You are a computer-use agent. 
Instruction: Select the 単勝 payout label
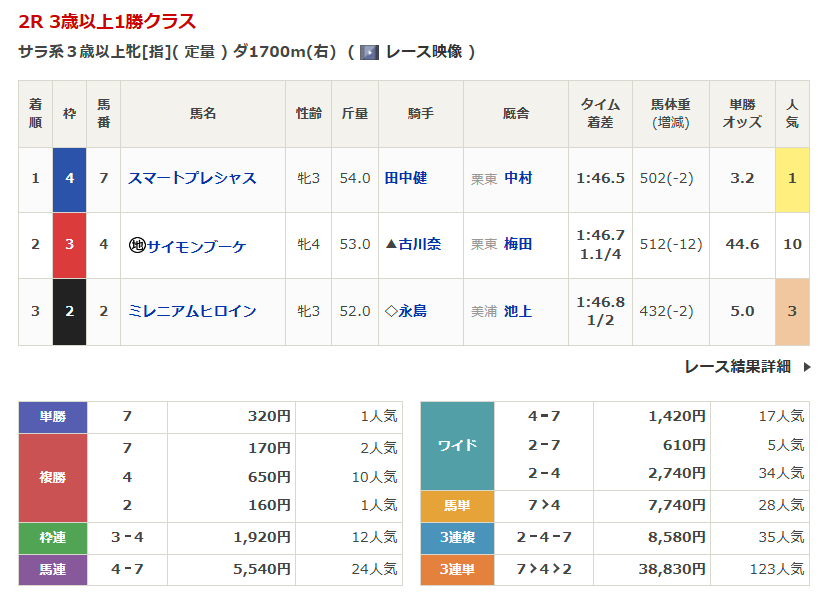click(53, 417)
